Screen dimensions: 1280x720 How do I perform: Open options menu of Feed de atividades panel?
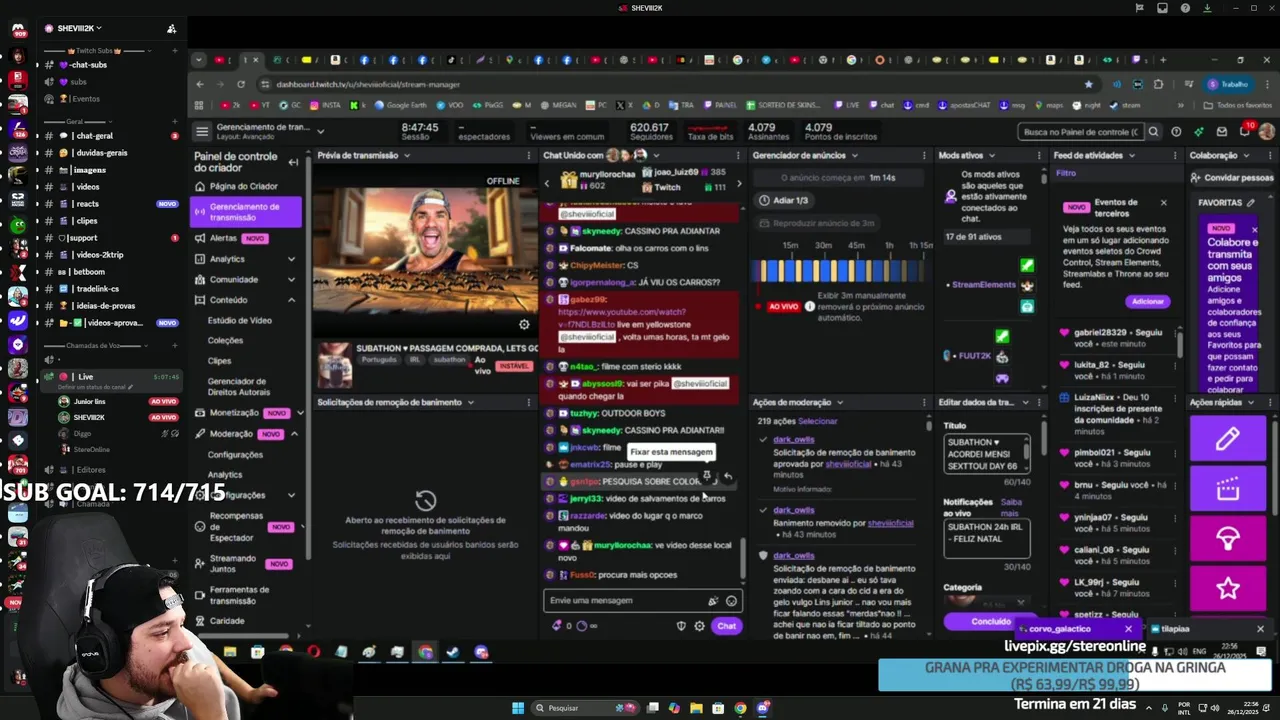pyautogui.click(x=1176, y=155)
